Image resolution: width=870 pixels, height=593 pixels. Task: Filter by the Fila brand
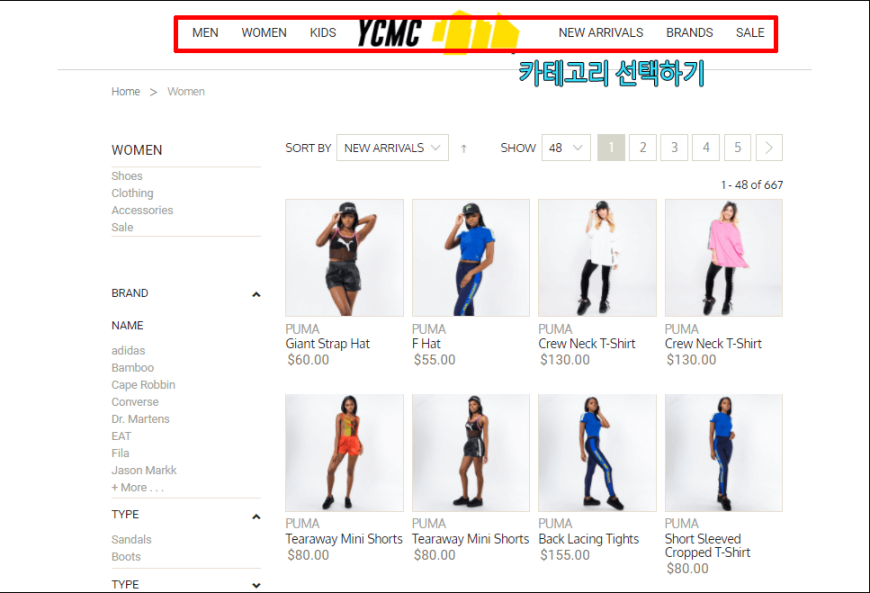[x=120, y=453]
